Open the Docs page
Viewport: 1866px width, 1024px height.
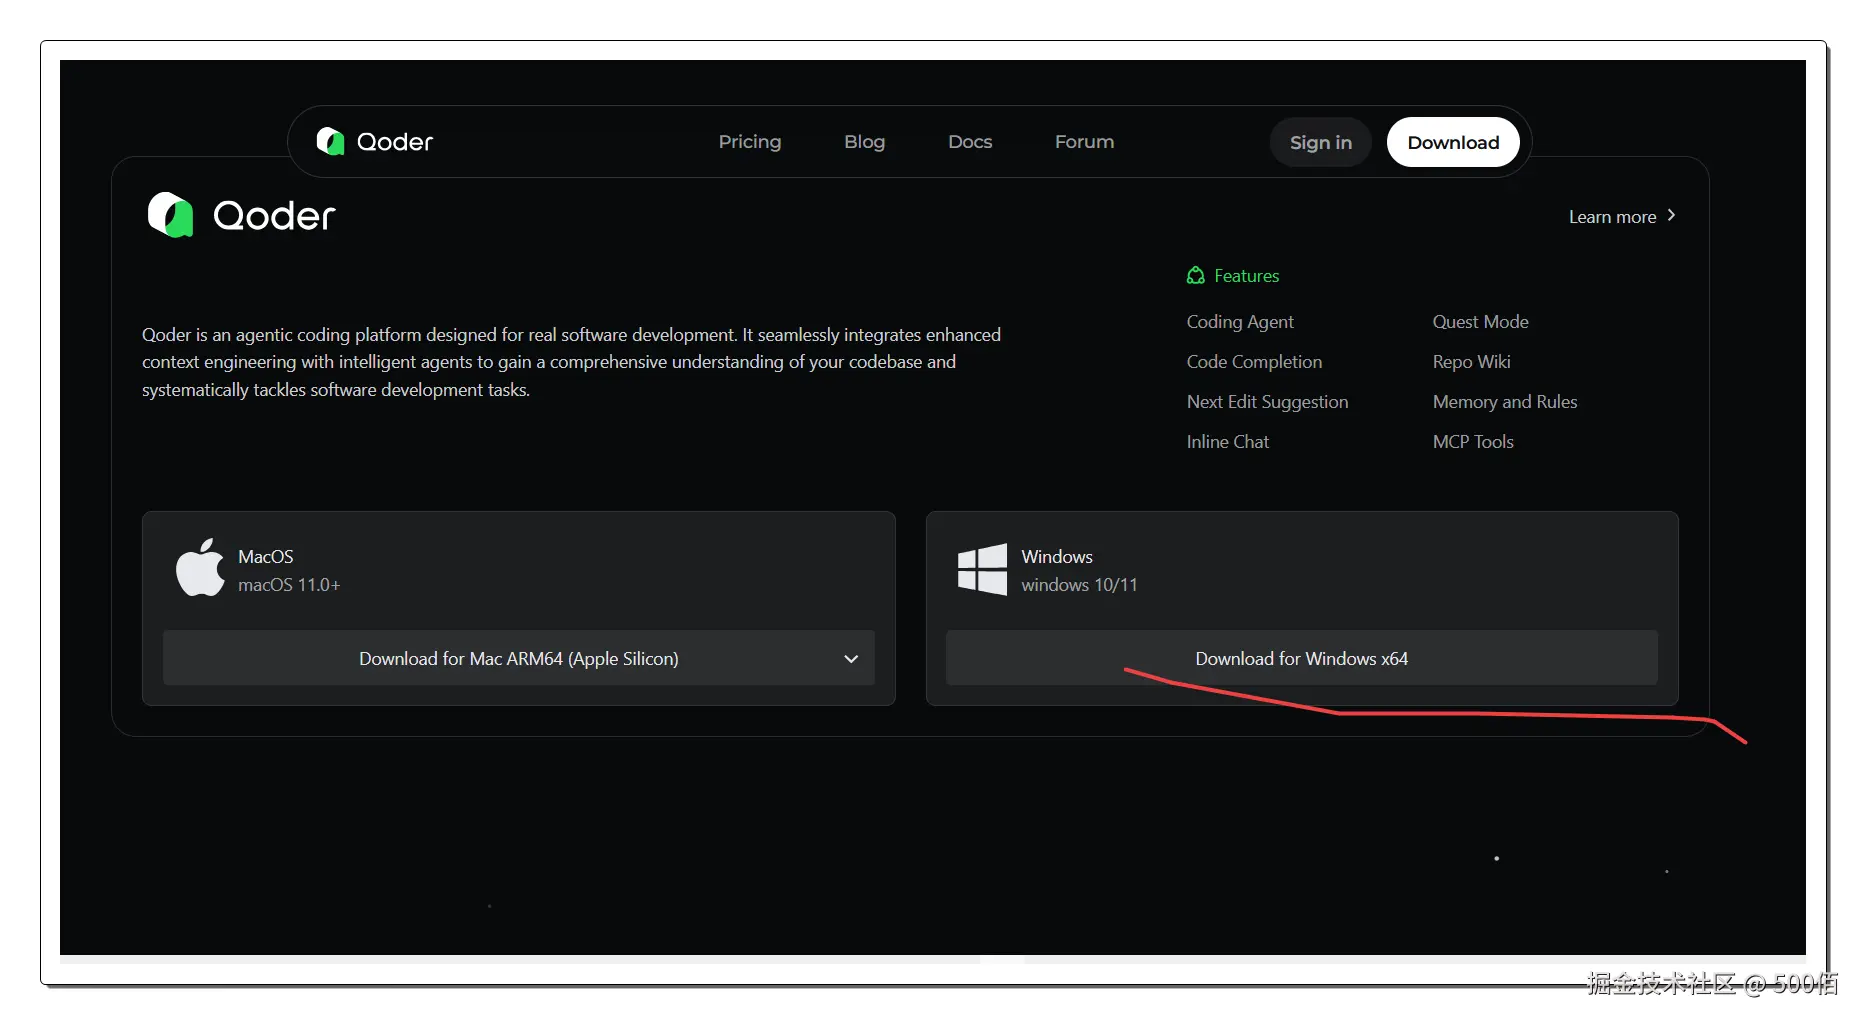tap(970, 142)
